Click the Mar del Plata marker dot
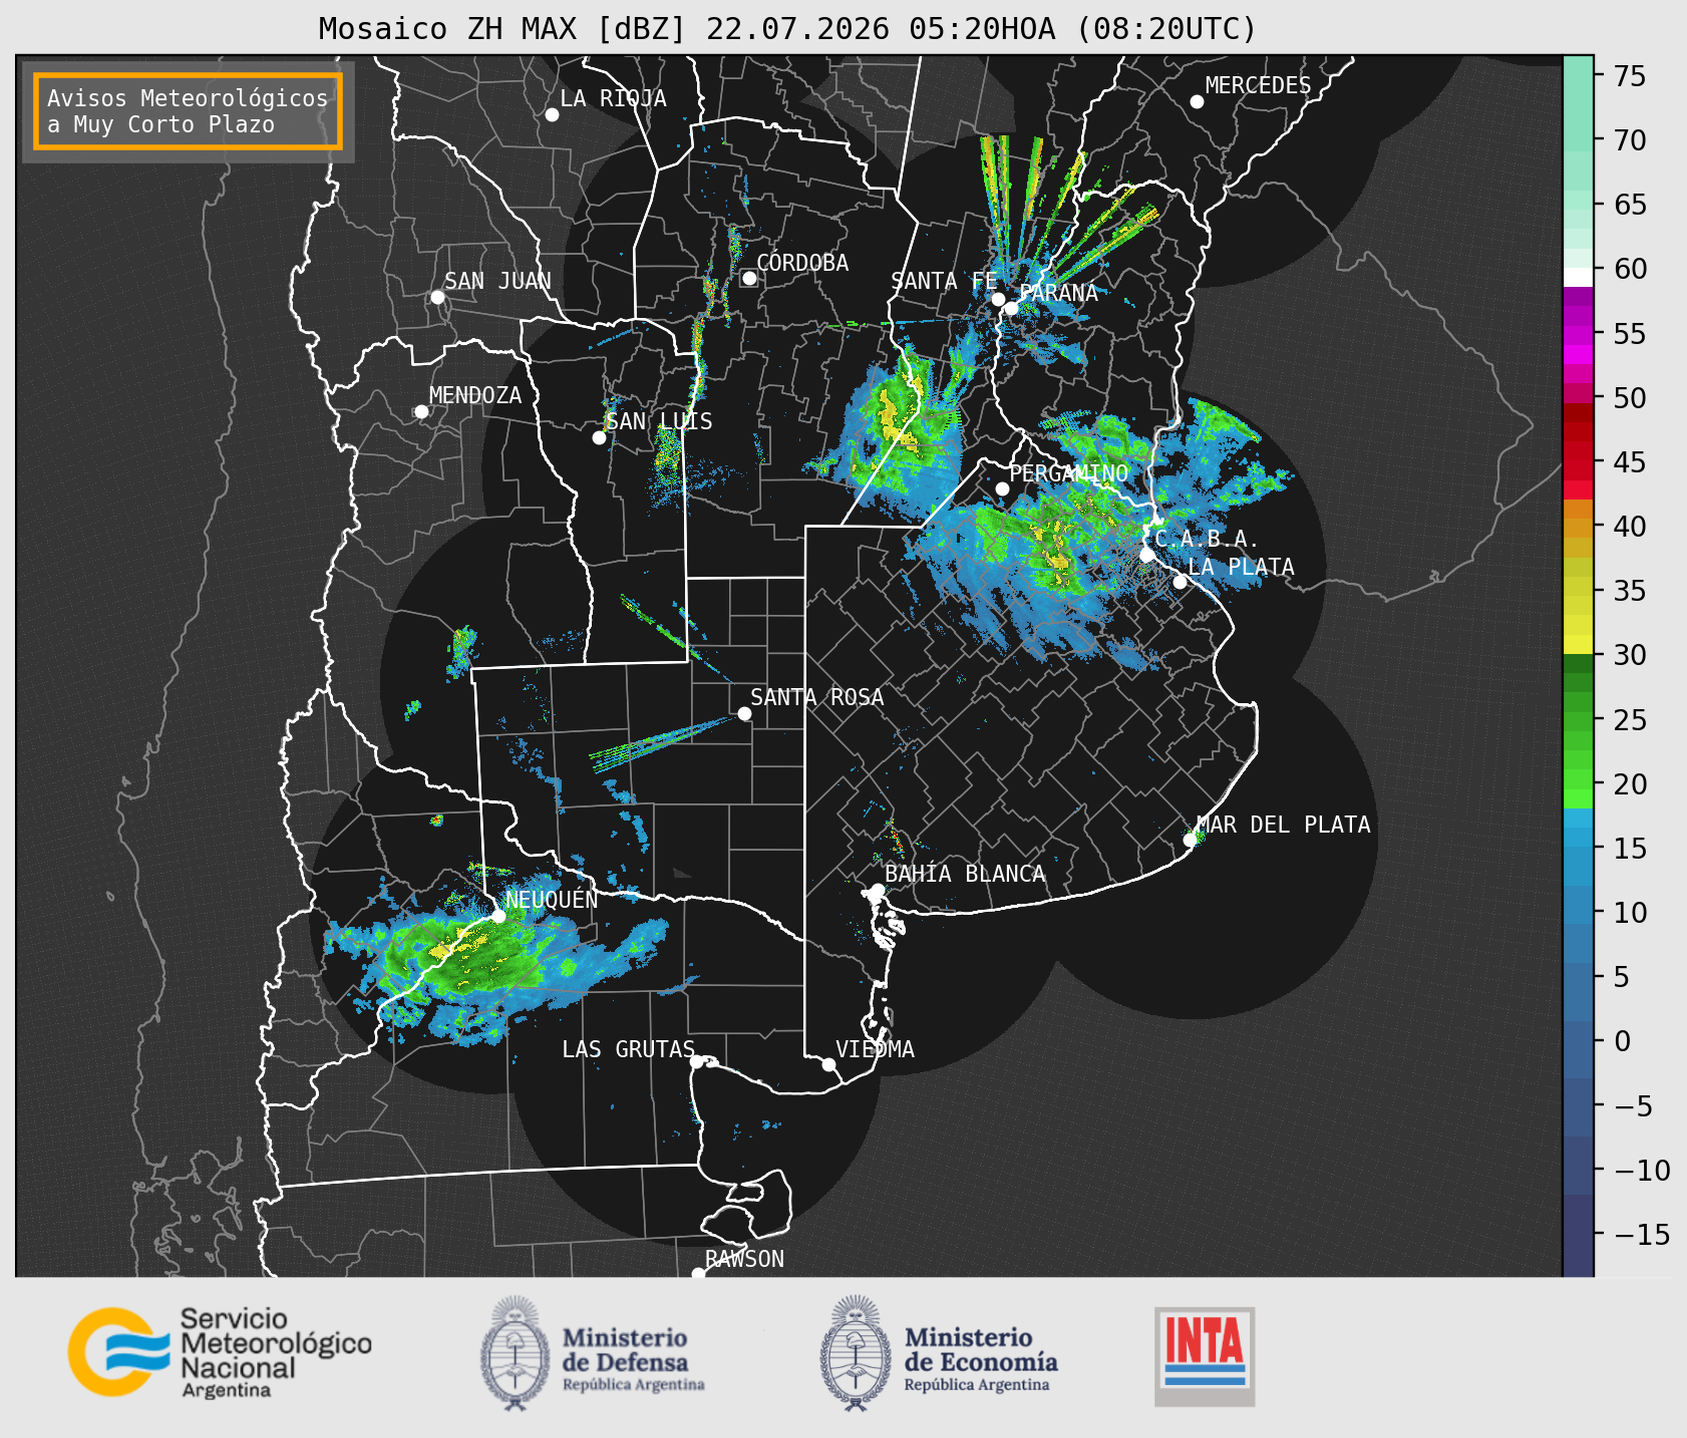 click(x=1190, y=840)
